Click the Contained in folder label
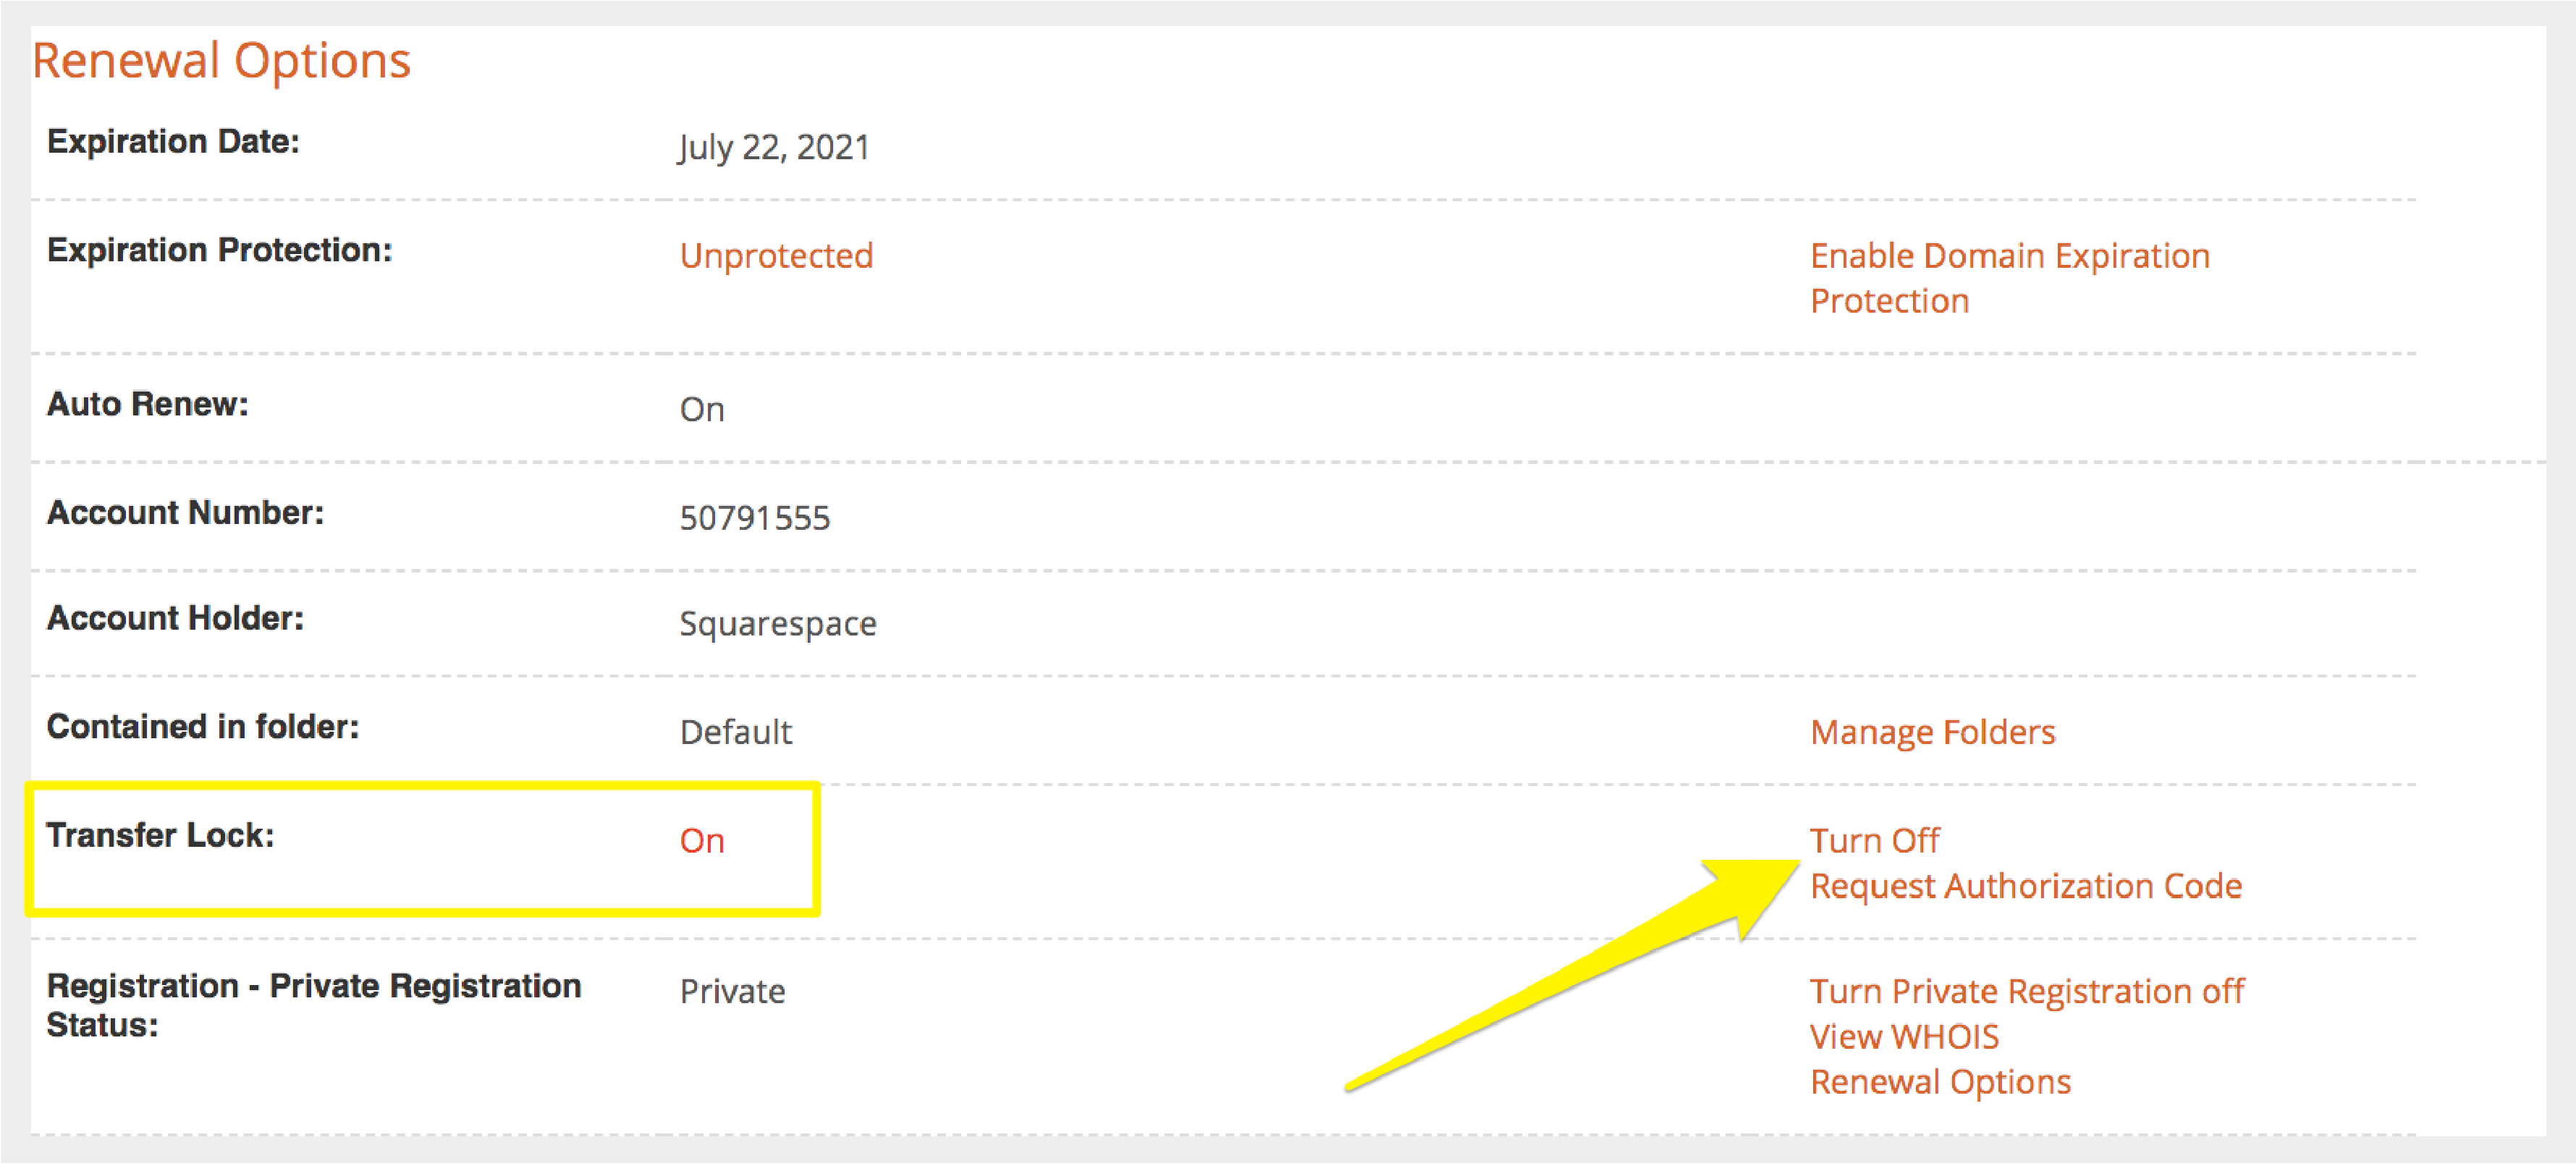This screenshot has width=2576, height=1166. 202,726
